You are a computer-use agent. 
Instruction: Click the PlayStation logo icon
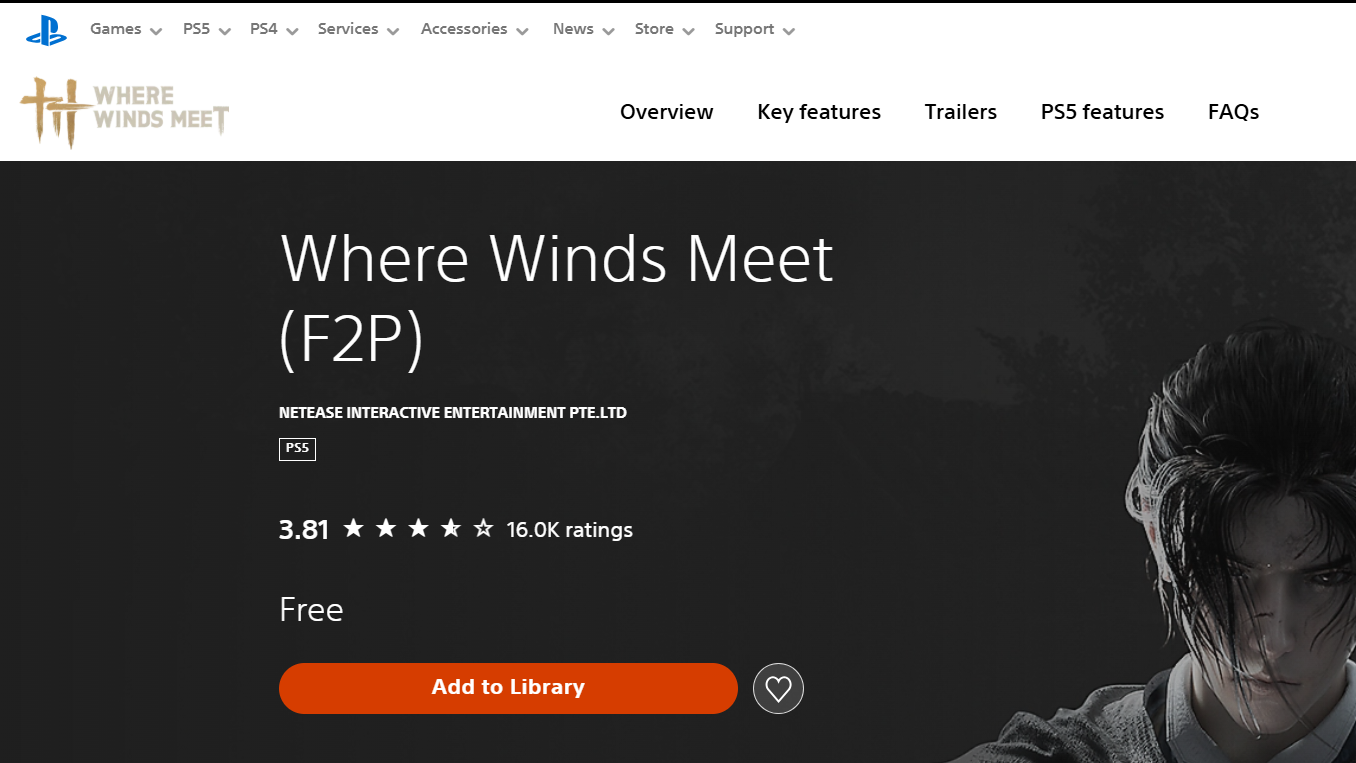click(x=46, y=31)
